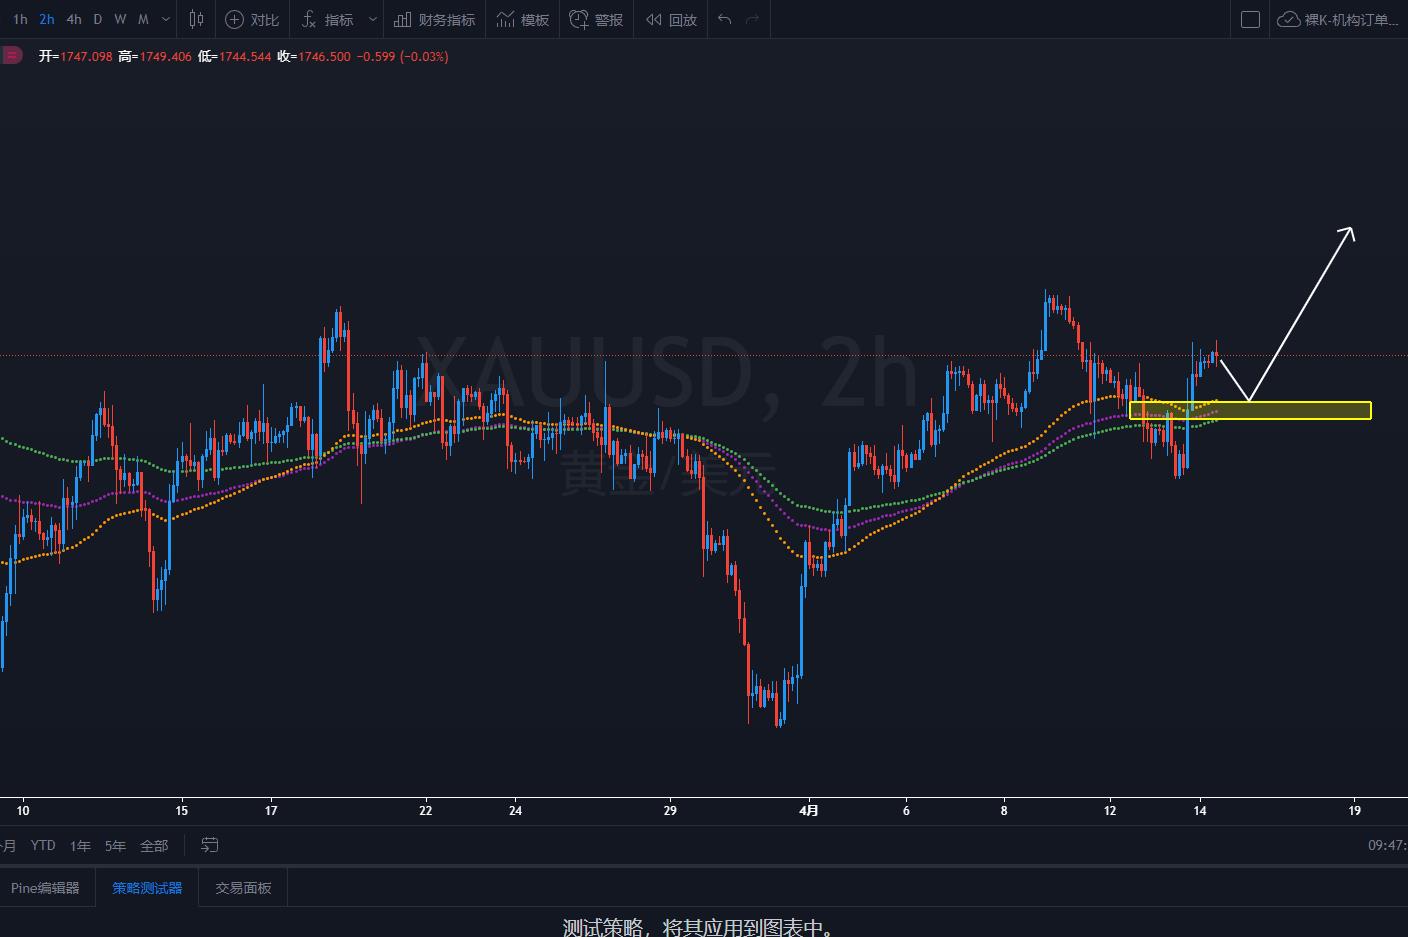This screenshot has height=937, width=1408.
Task: Switch to the Pine编辑器 tab
Action: (x=45, y=887)
